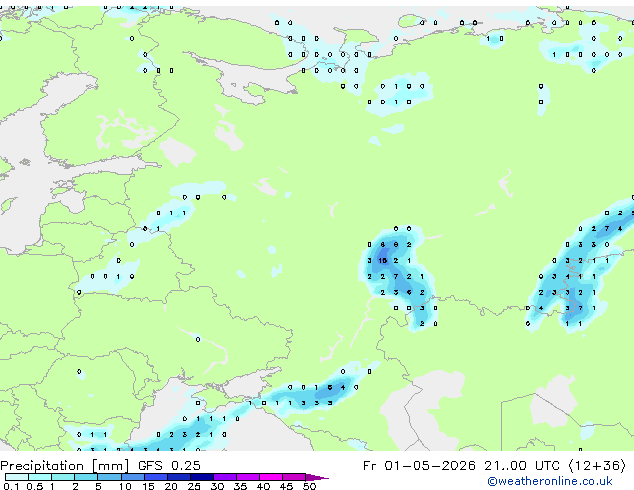
Task: Click the map value "10" in dark-blue rain core
Action: (x=383, y=261)
